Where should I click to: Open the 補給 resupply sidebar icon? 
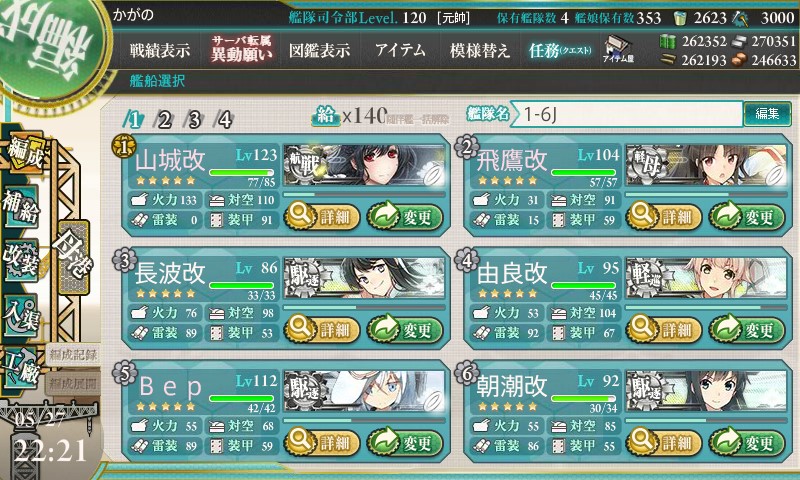21,207
